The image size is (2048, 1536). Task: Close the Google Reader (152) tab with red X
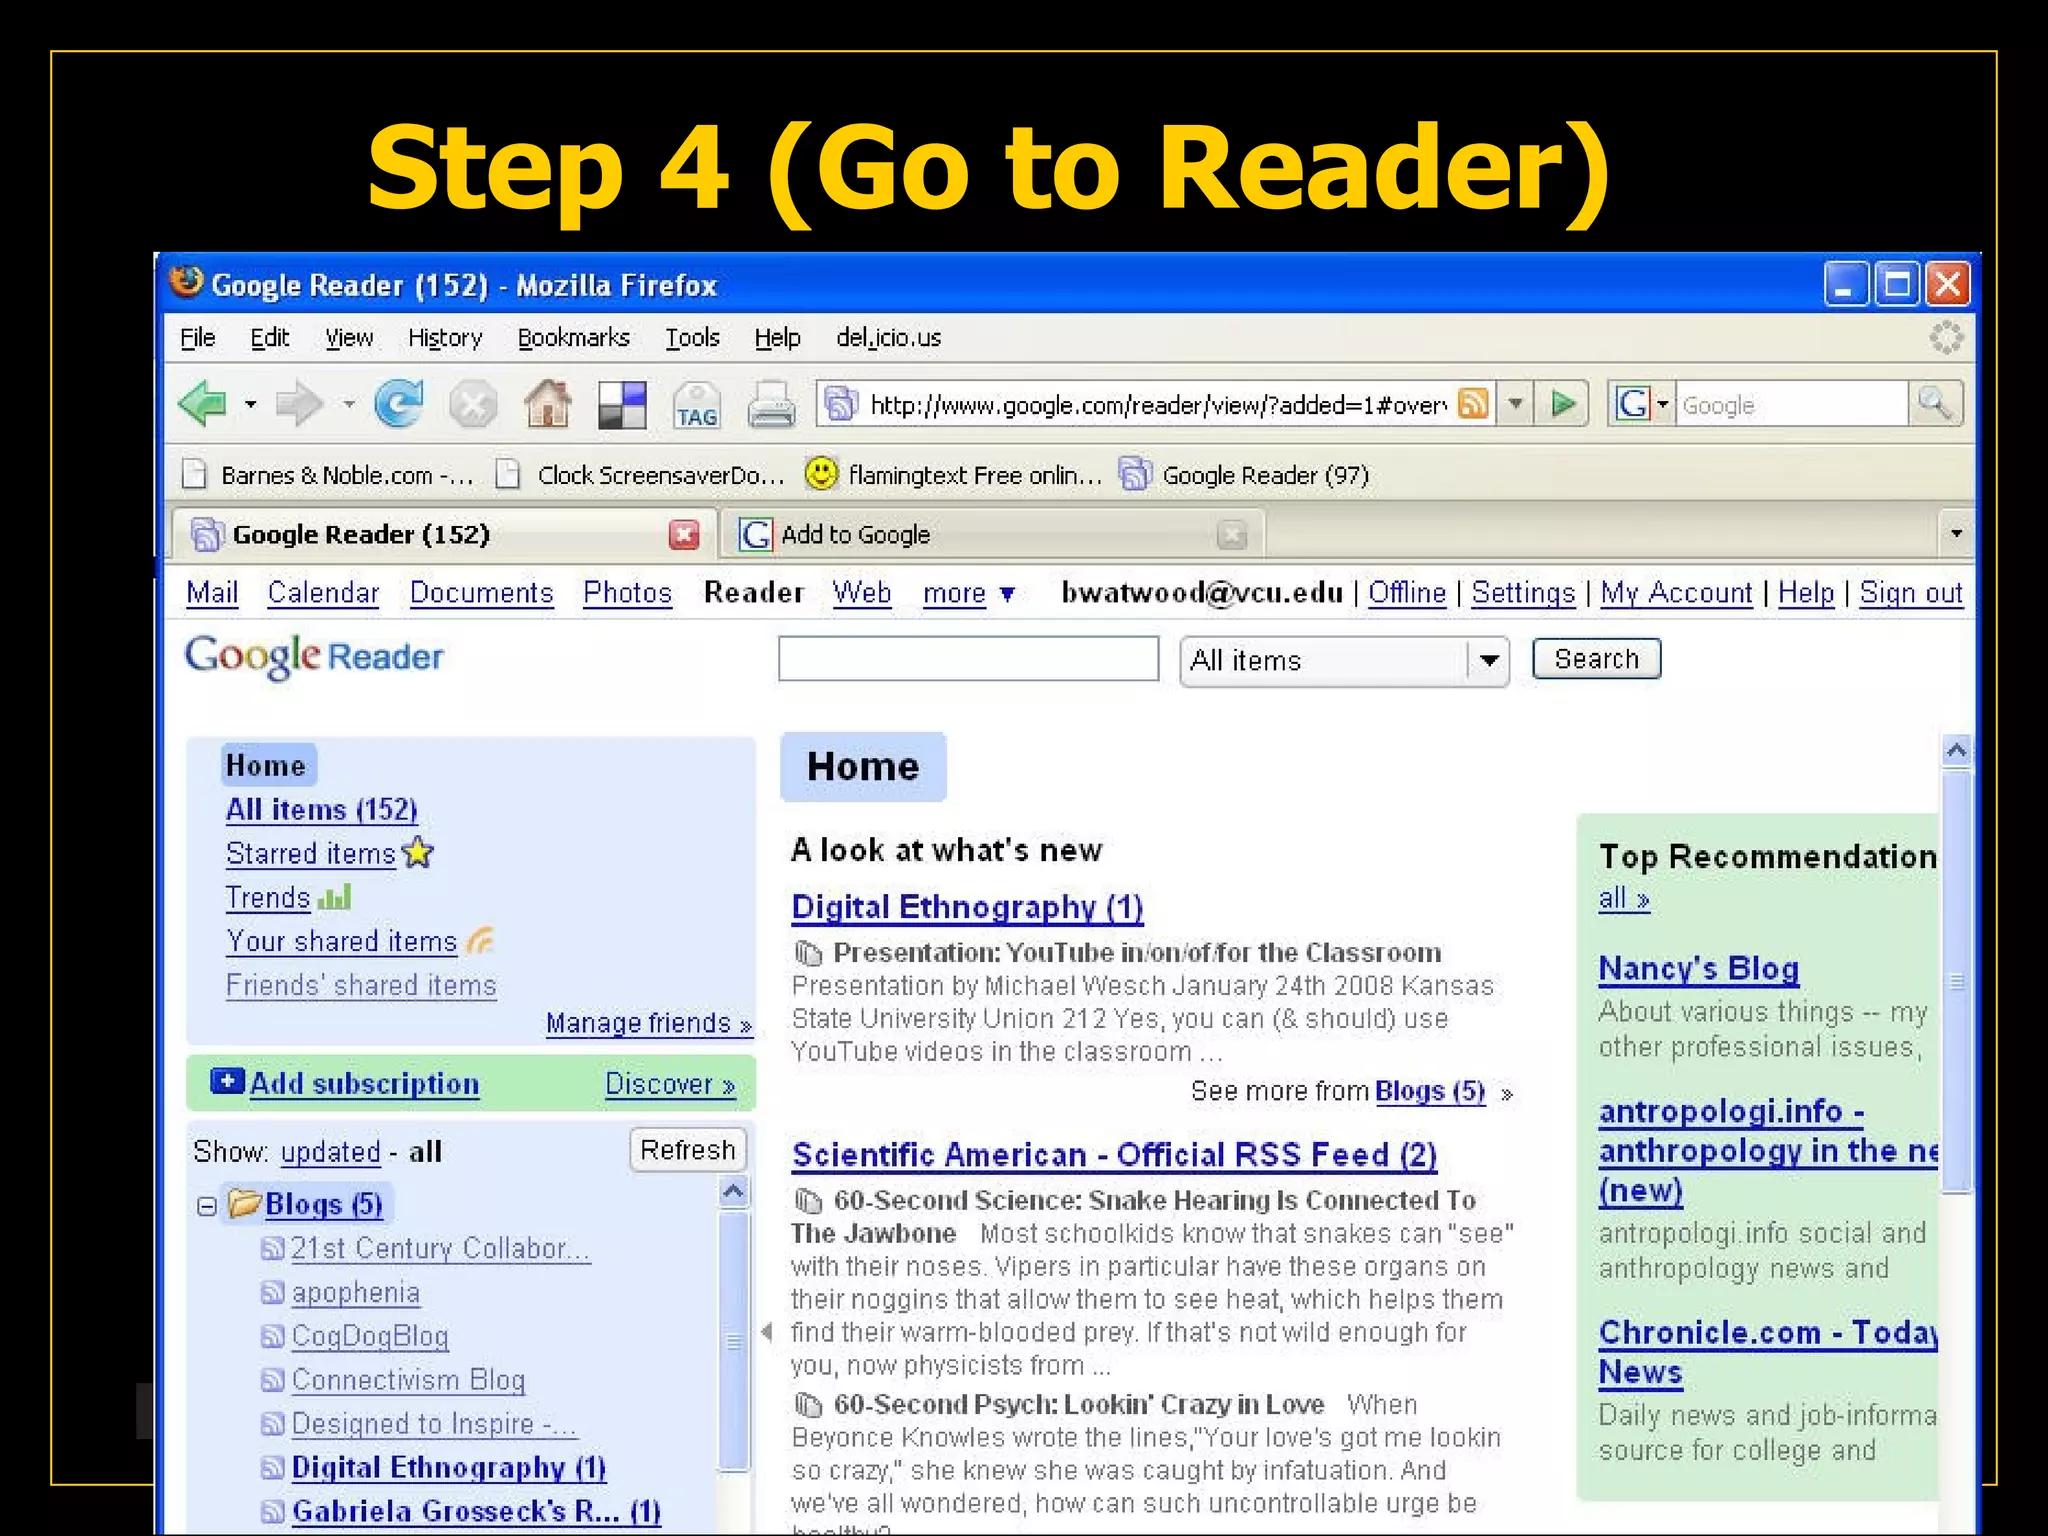click(684, 534)
